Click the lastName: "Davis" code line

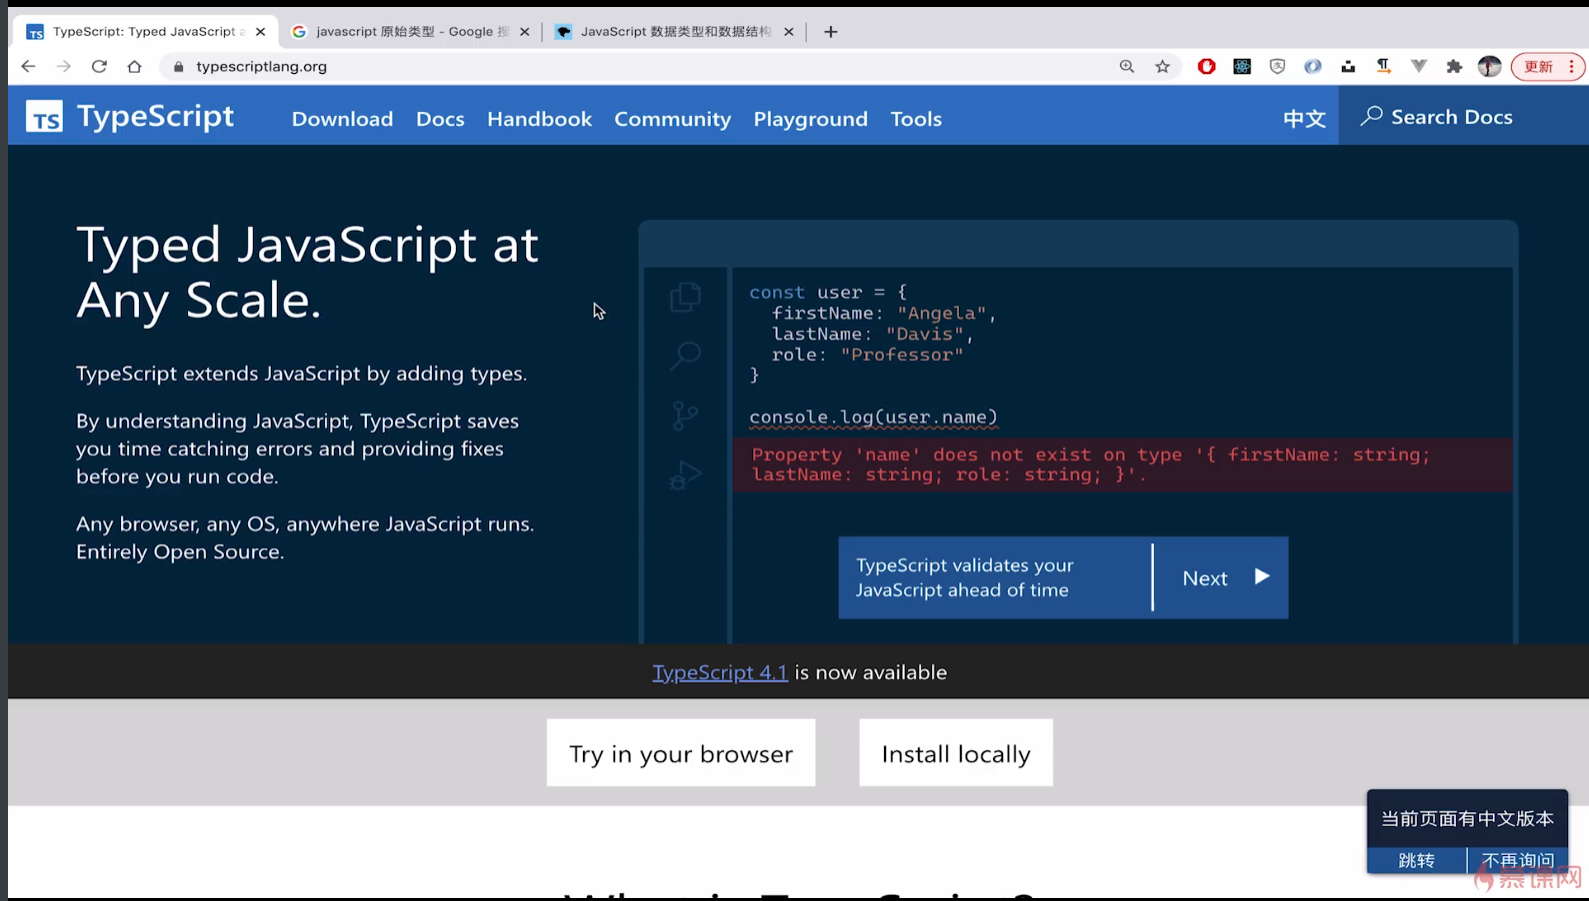tap(872, 334)
